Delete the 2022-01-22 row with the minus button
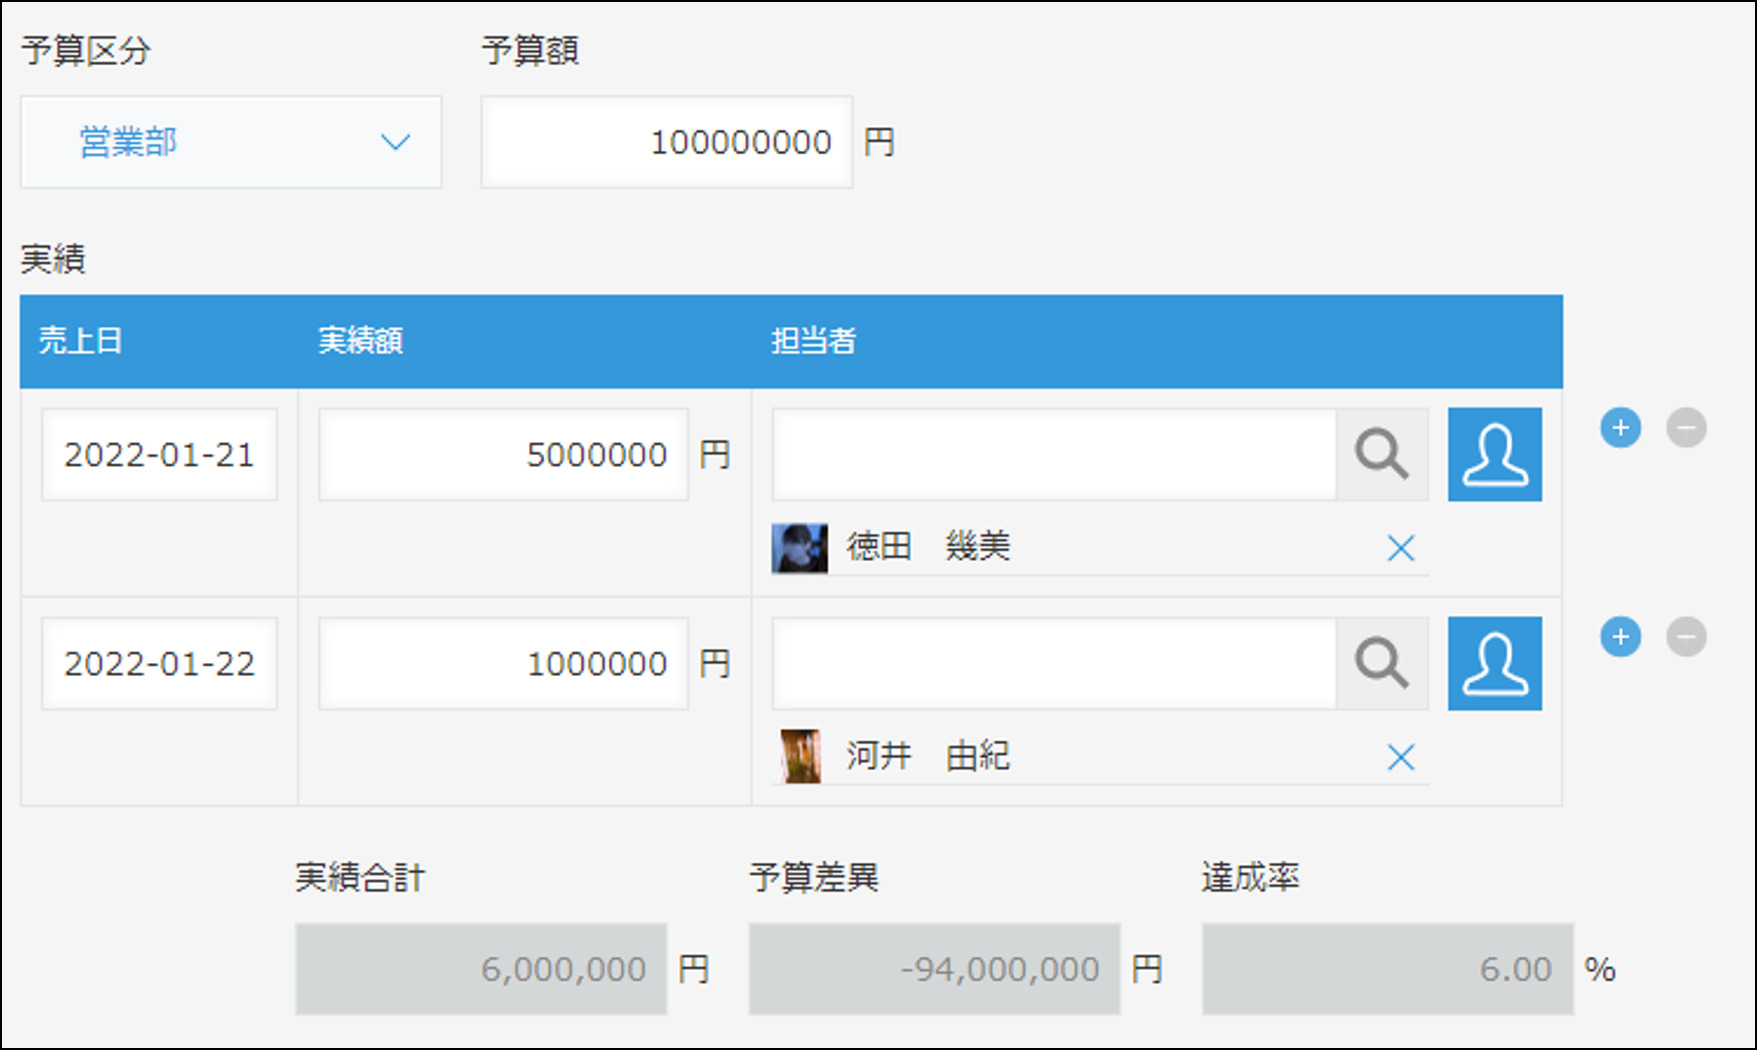Viewport: 1757px width, 1050px height. [x=1686, y=637]
